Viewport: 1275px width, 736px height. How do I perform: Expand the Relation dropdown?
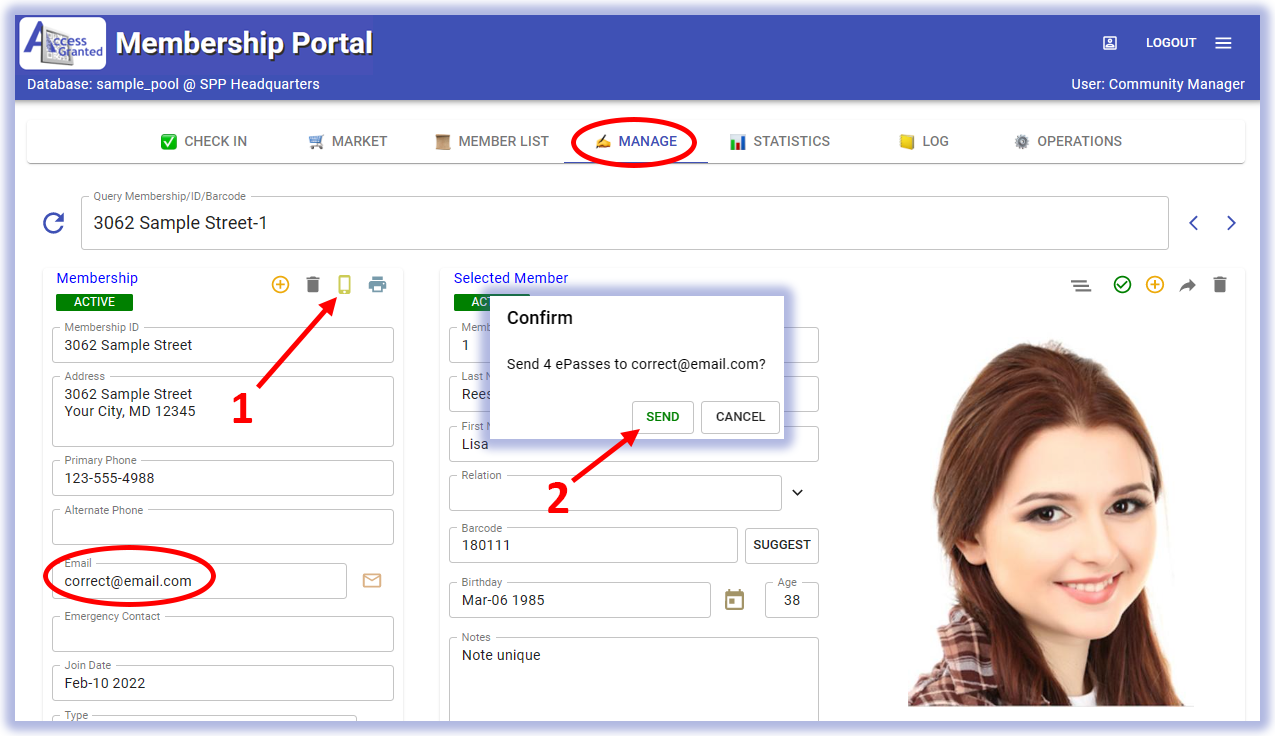pos(798,493)
